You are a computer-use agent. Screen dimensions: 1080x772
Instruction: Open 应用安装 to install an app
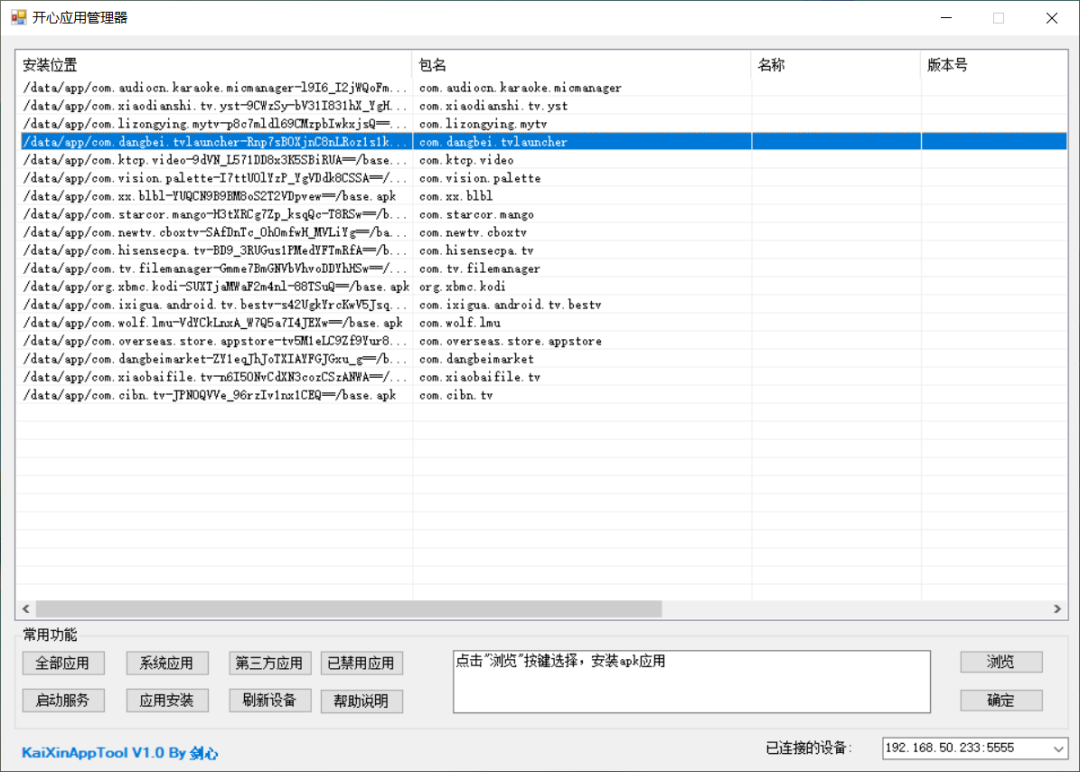[167, 700]
